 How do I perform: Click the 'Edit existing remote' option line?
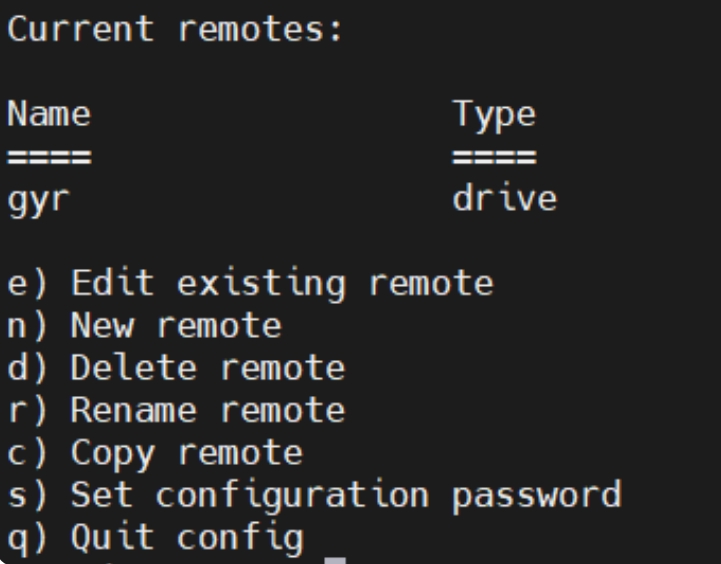tap(251, 284)
